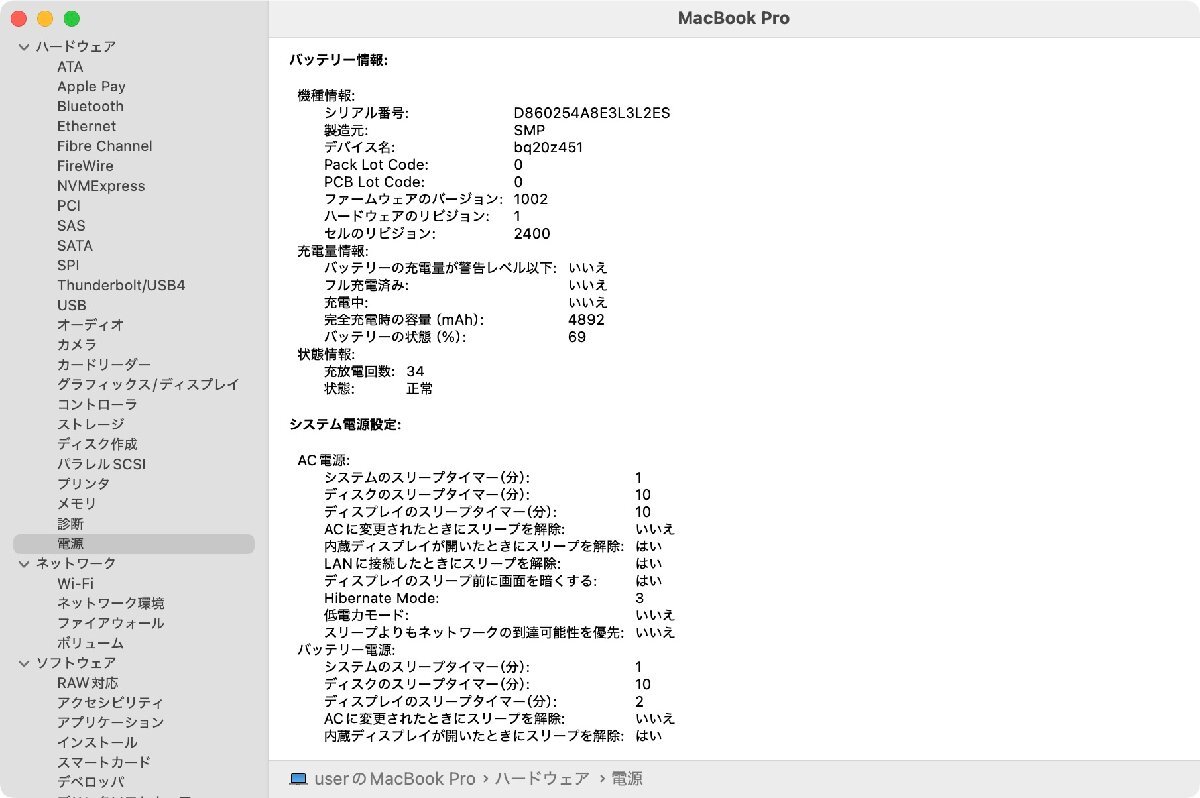Click 電源 in the path bar
The image size is (1200, 798).
pyautogui.click(x=626, y=778)
